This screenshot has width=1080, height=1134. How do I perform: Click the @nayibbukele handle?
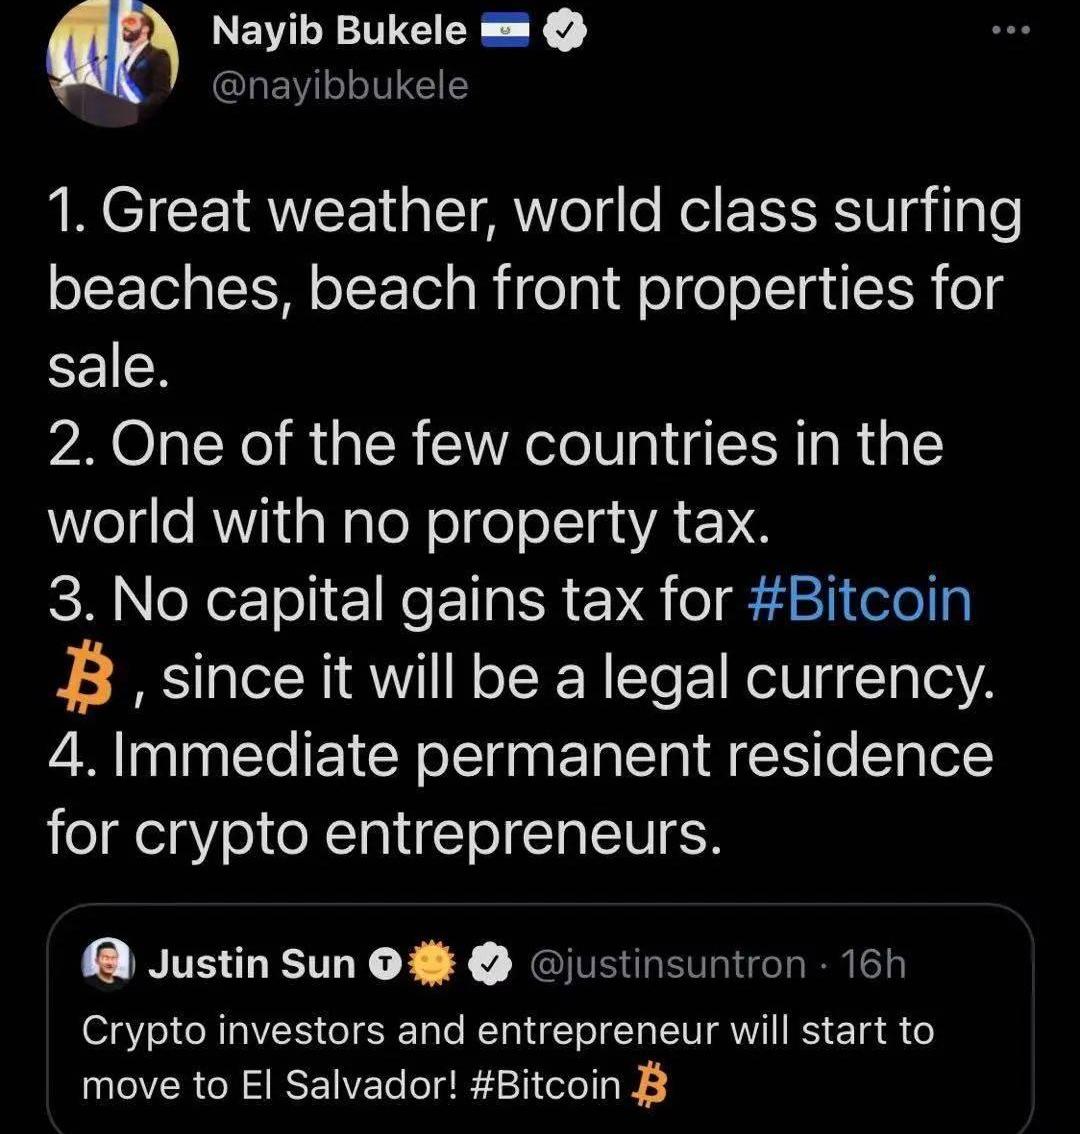pos(340,86)
